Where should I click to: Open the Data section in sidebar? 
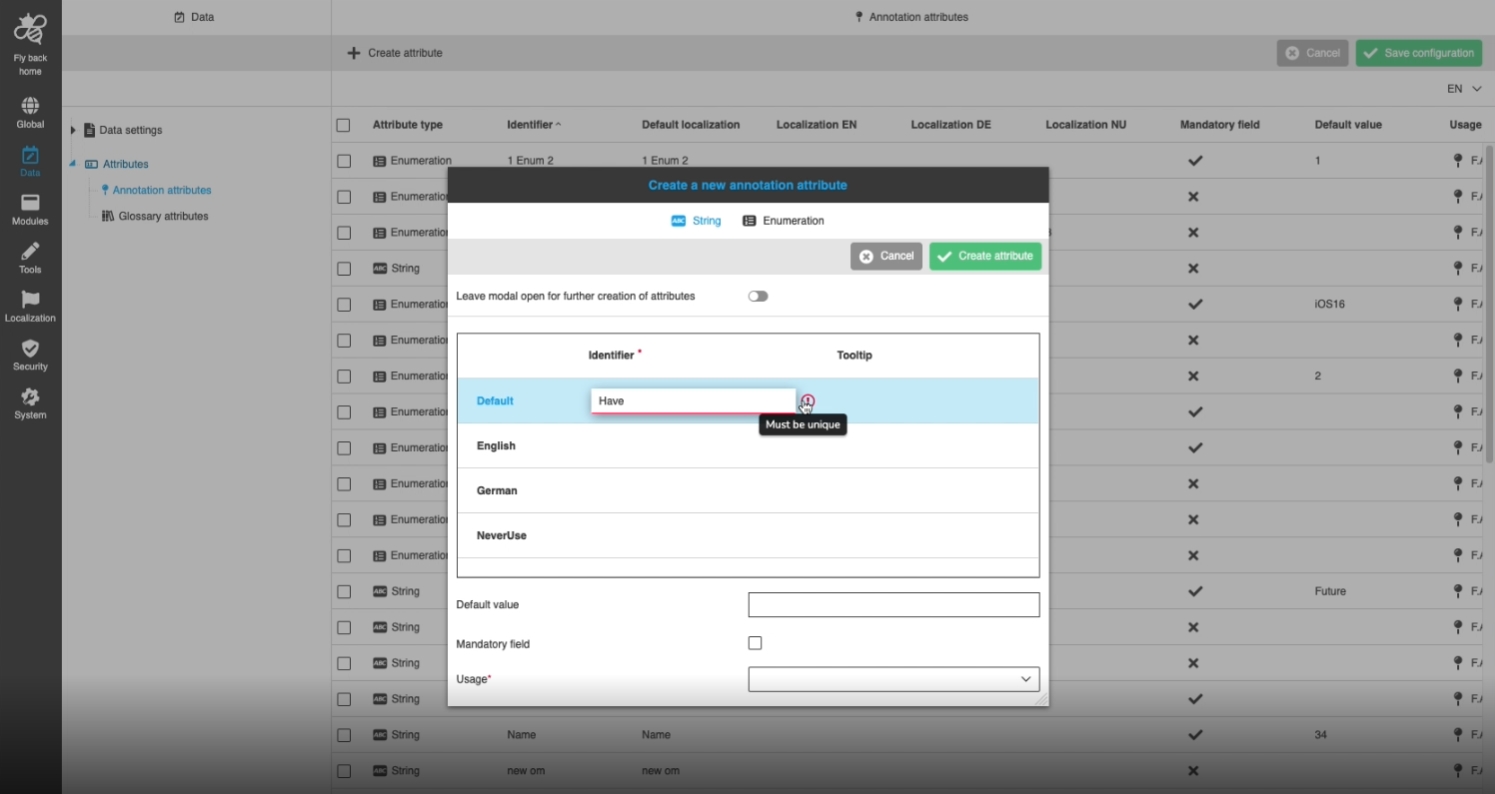pyautogui.click(x=30, y=162)
